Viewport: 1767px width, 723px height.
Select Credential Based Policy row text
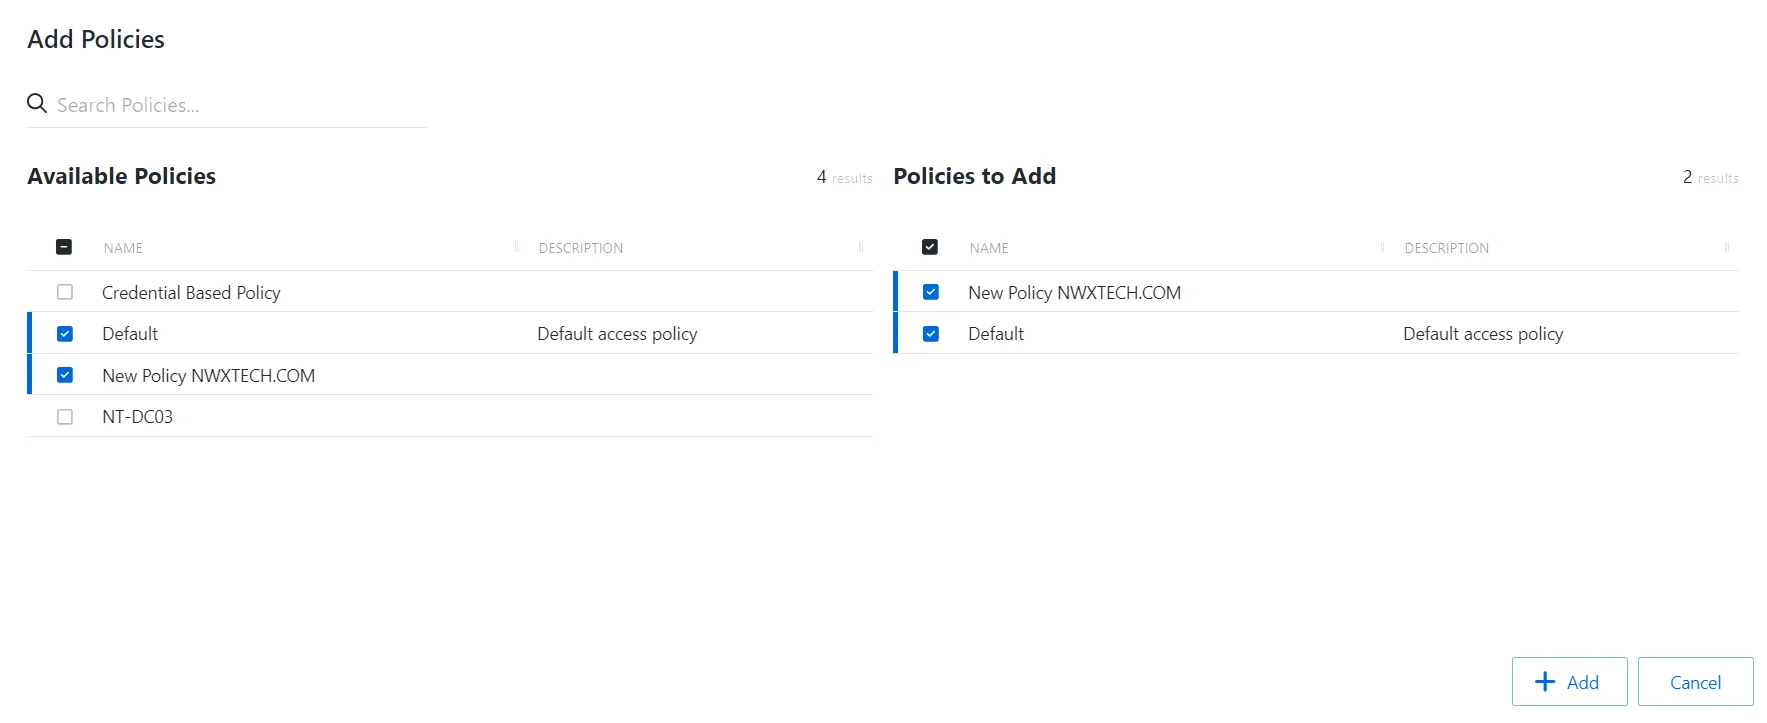[x=191, y=293]
